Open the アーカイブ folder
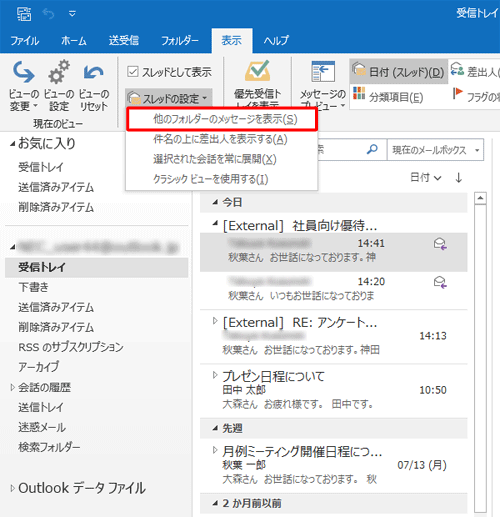This screenshot has width=500, height=517. (39, 367)
